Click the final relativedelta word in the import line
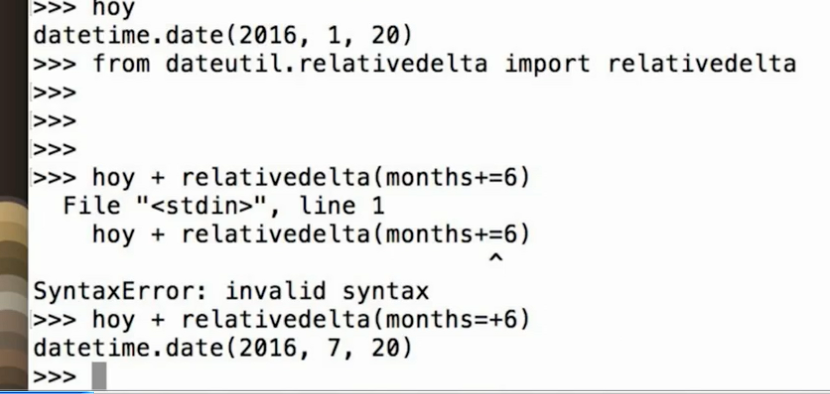The width and height of the screenshot is (830, 394). 702,64
